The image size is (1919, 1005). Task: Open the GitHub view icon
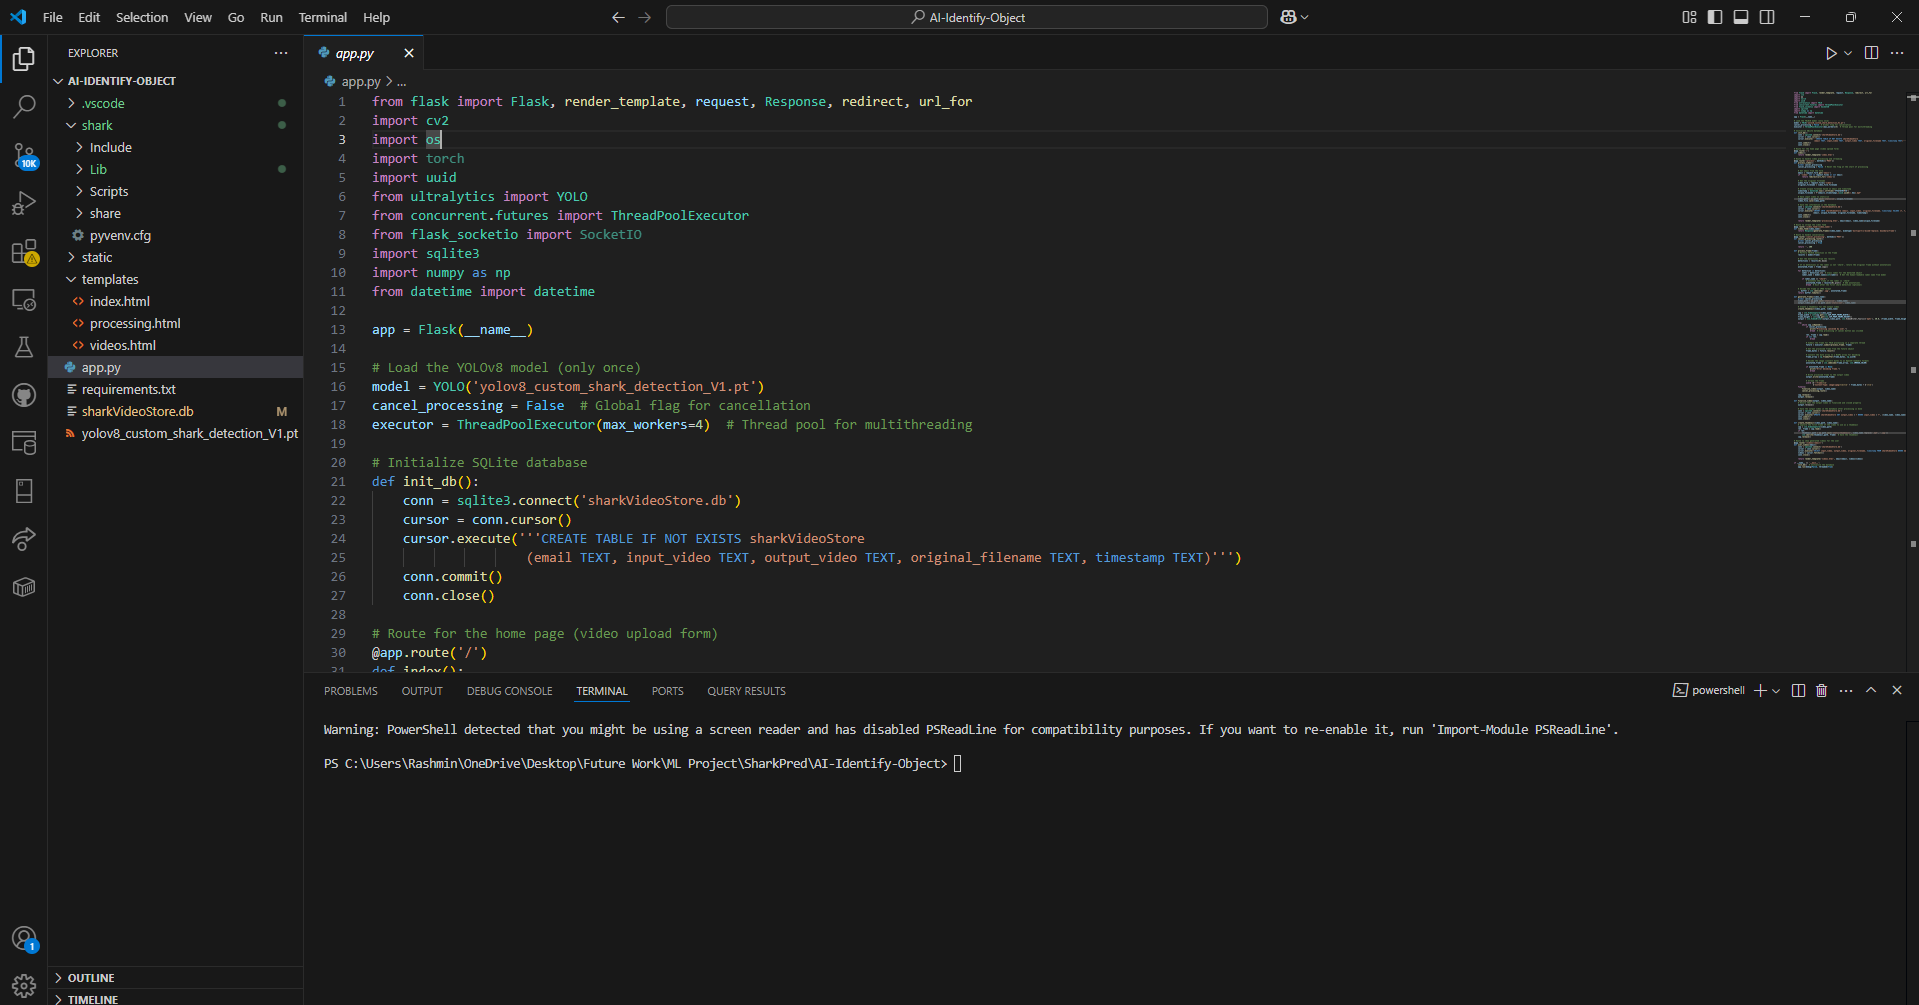coord(24,395)
